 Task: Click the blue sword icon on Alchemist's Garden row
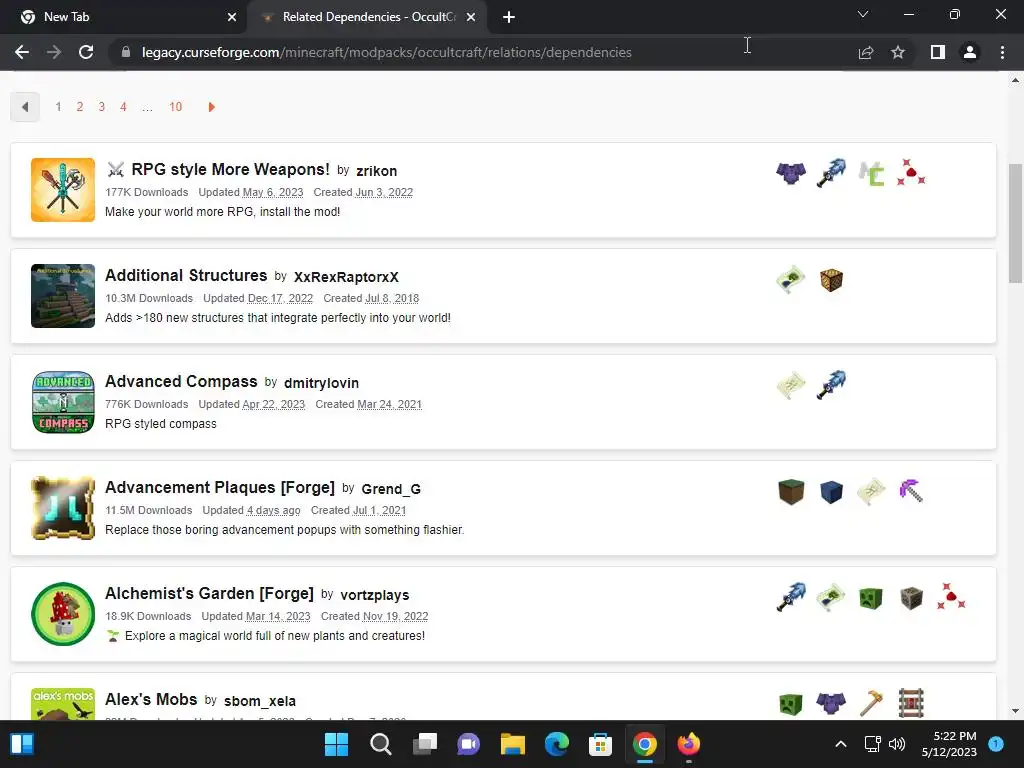point(791,598)
